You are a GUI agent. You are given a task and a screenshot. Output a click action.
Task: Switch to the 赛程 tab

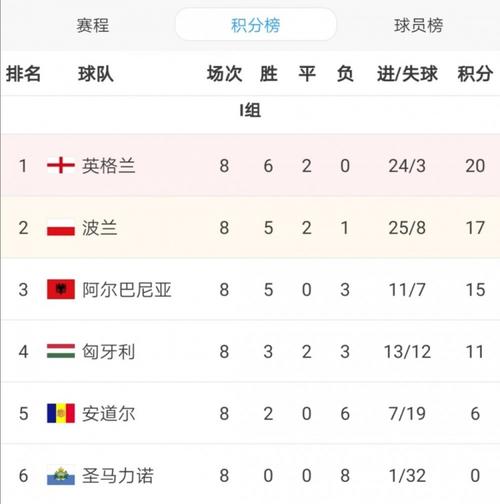pyautogui.click(x=92, y=26)
